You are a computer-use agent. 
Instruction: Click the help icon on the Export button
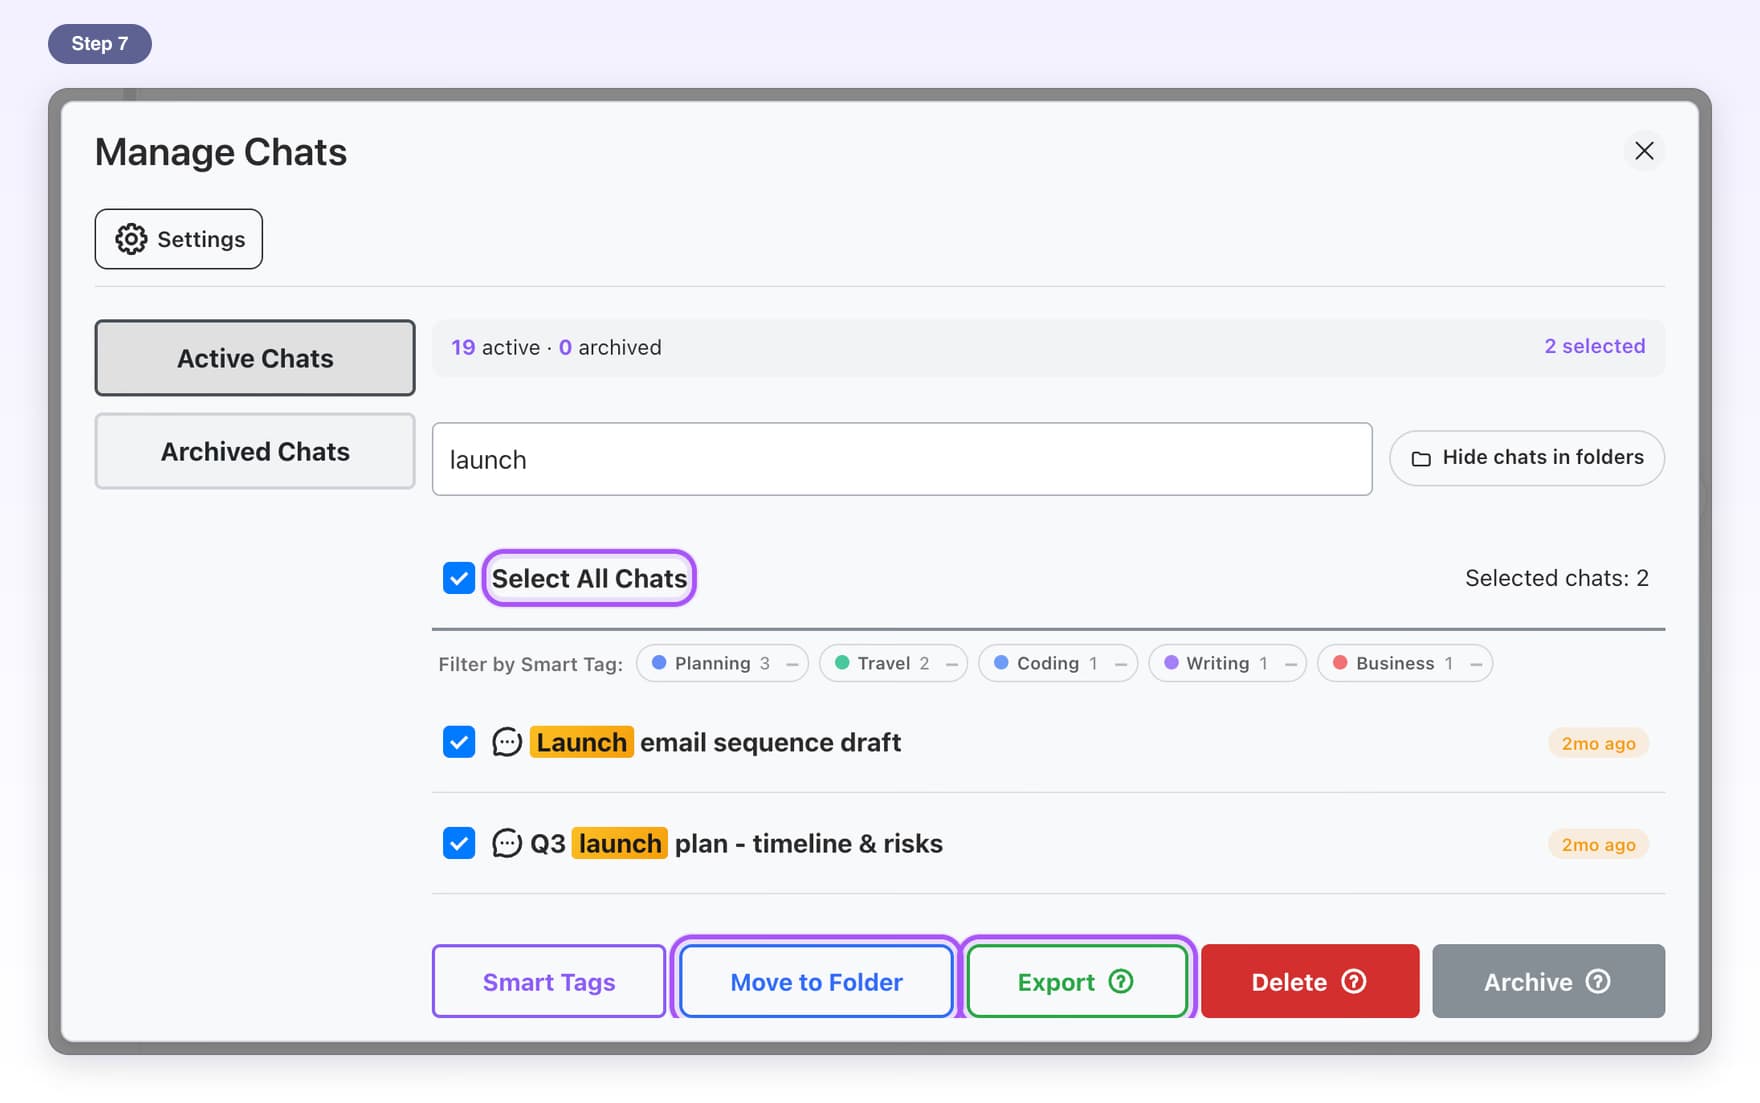click(x=1121, y=981)
